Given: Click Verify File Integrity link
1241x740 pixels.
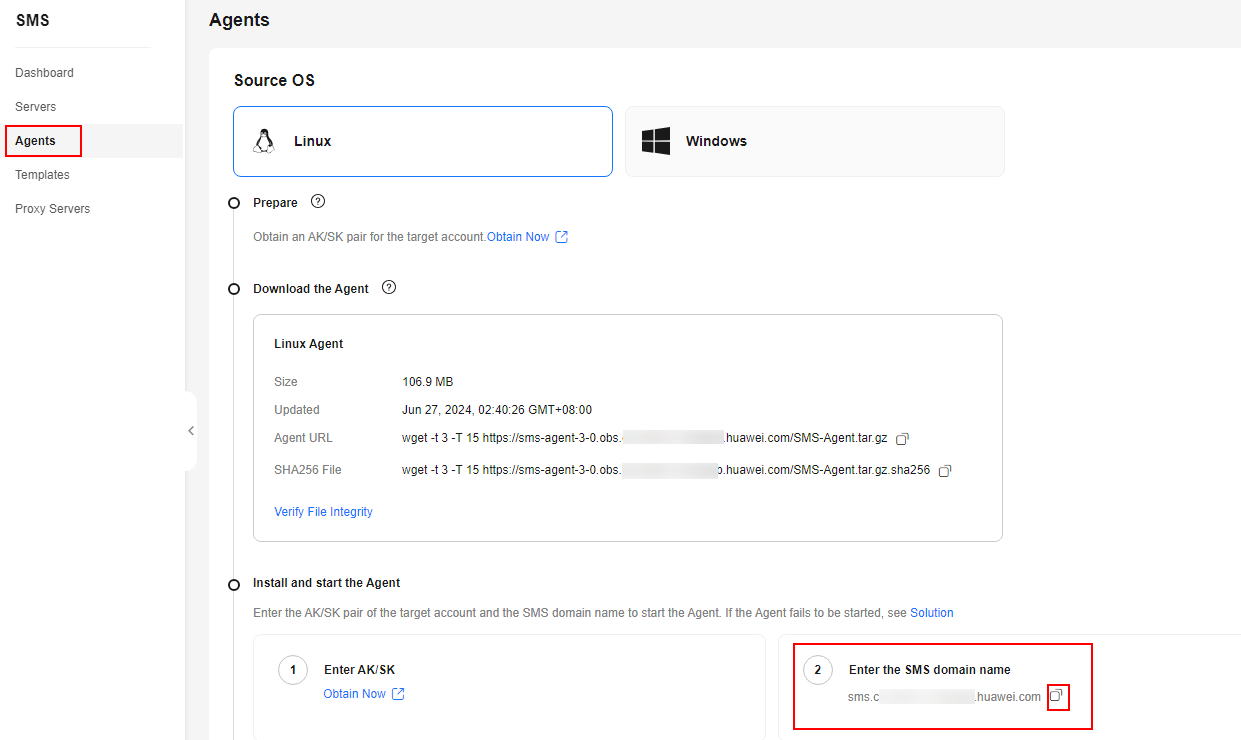Looking at the screenshot, I should [323, 512].
